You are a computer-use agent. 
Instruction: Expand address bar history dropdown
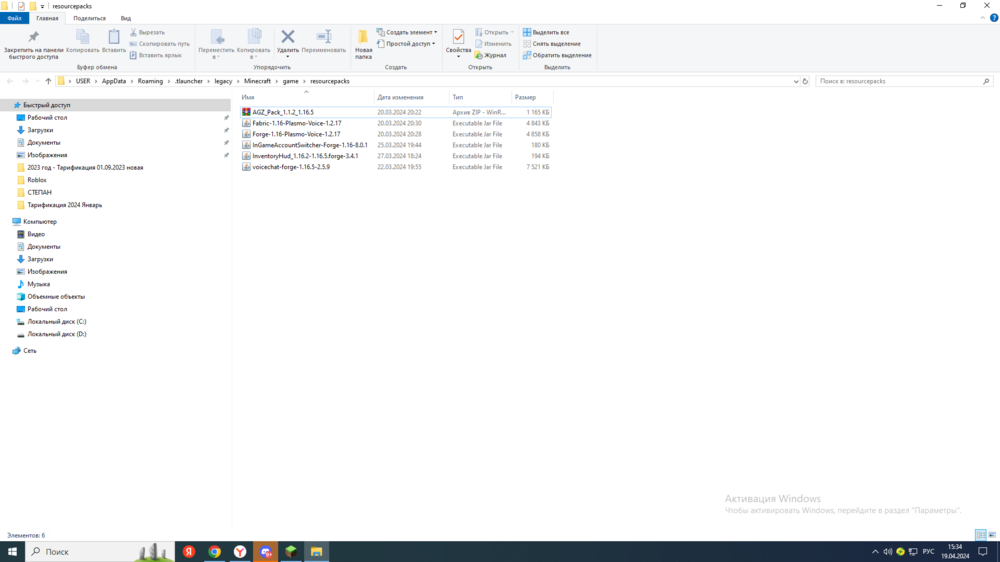pyautogui.click(x=795, y=81)
